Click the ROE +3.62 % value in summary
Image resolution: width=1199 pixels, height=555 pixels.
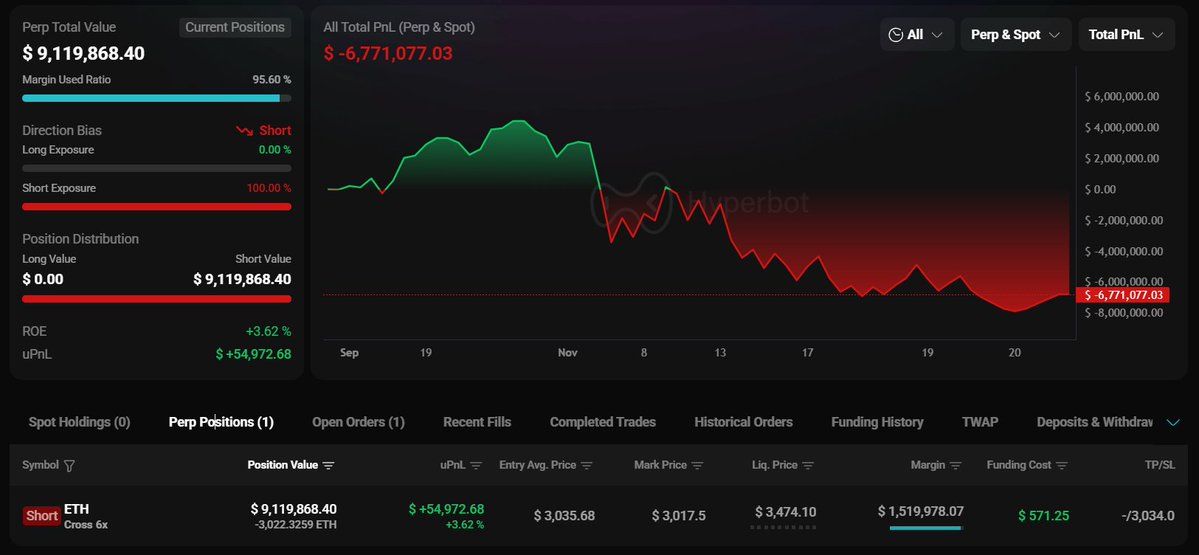[268, 332]
